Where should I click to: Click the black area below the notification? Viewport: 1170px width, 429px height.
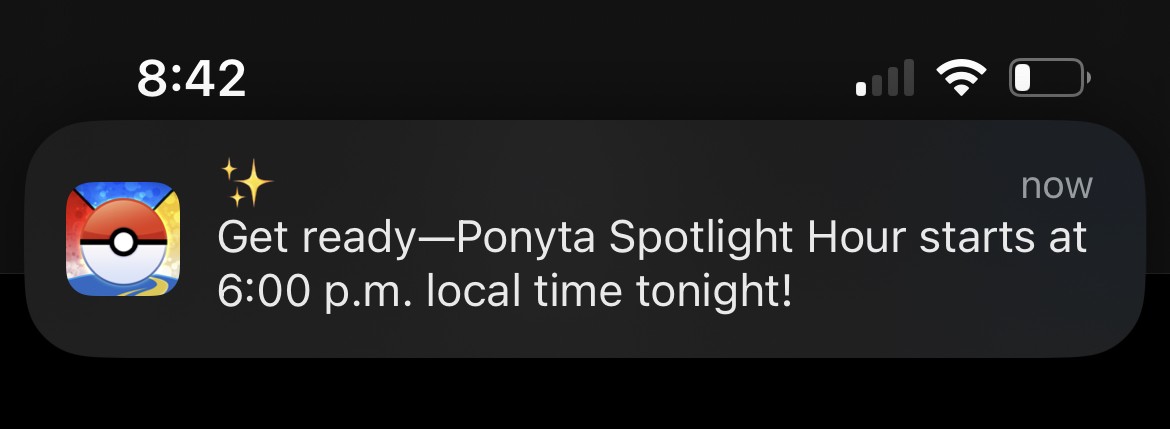point(585,395)
